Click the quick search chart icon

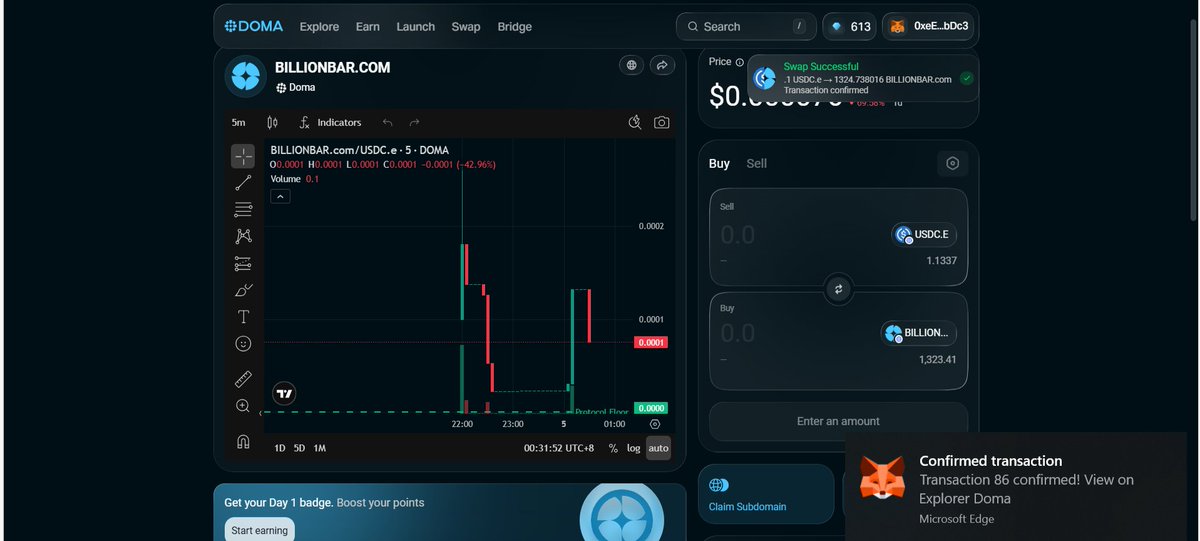click(634, 122)
